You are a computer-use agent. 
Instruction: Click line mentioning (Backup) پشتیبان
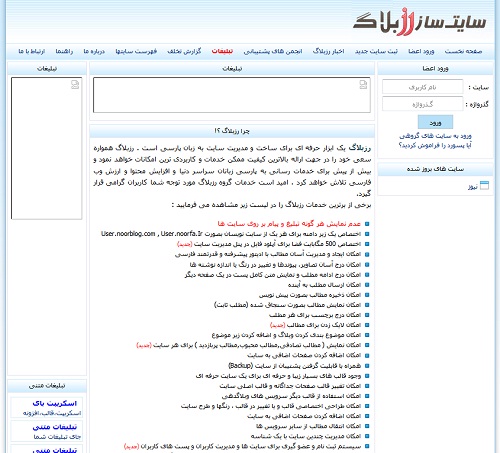click(295, 366)
